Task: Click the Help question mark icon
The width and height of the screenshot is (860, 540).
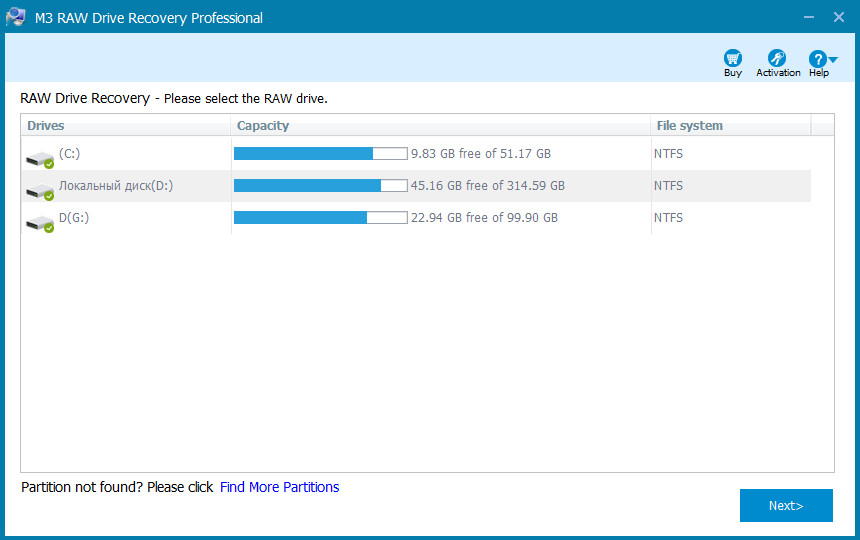Action: point(817,59)
